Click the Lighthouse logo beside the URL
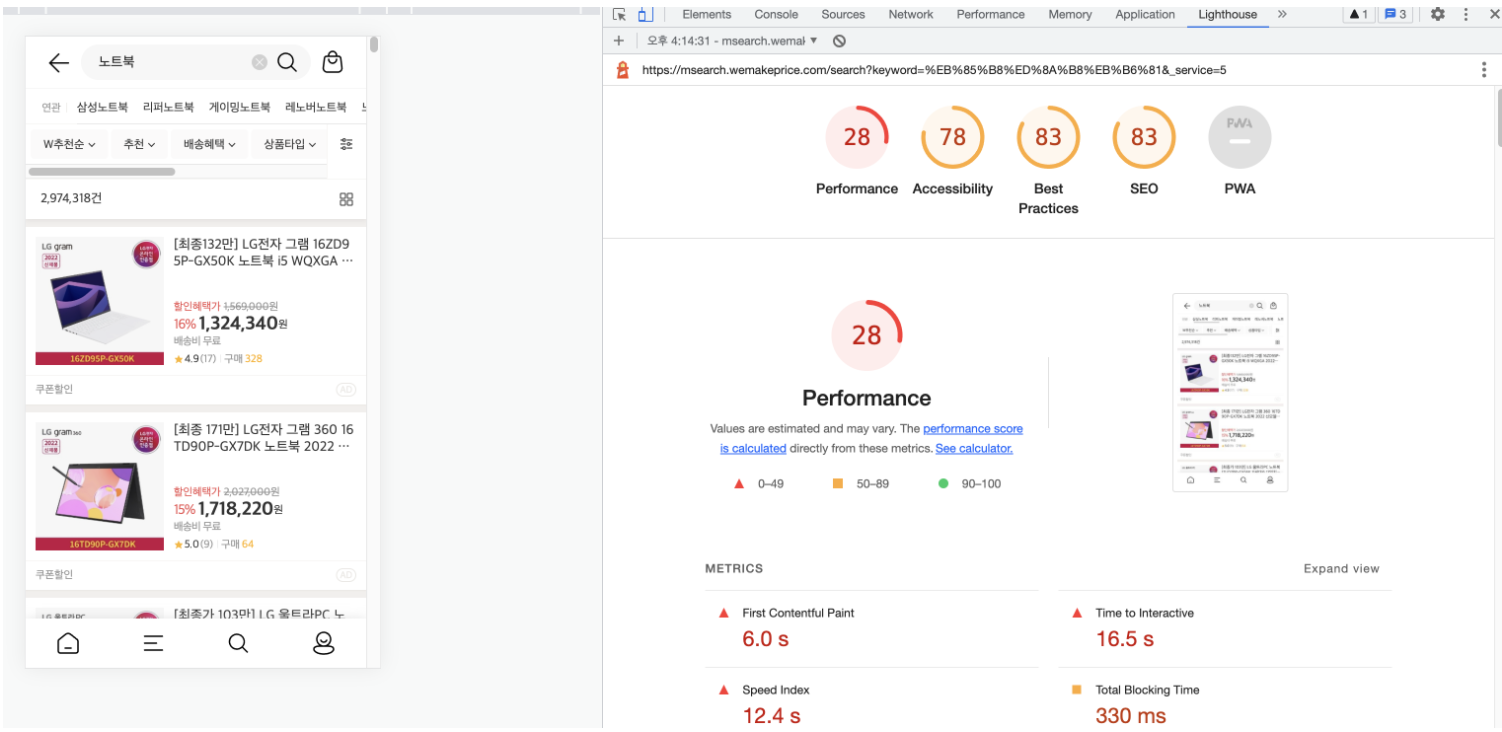1502x732 pixels. [x=622, y=70]
